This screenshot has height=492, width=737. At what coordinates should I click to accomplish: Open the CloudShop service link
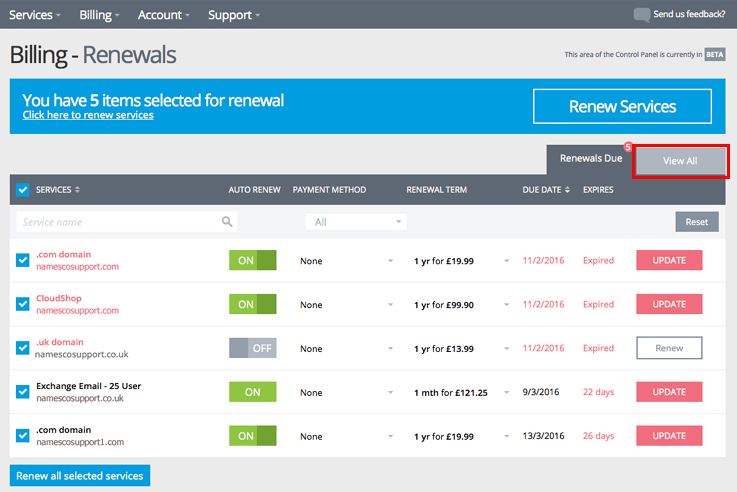[59, 298]
